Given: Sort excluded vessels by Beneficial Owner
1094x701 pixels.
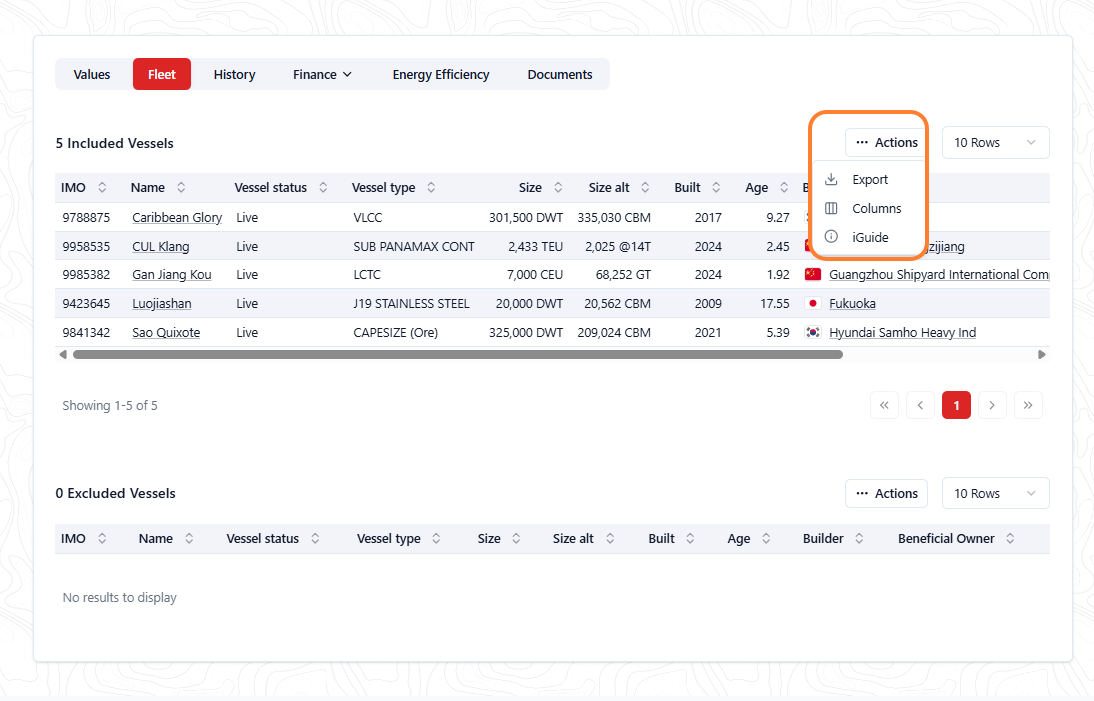Looking at the screenshot, I should [1010, 538].
